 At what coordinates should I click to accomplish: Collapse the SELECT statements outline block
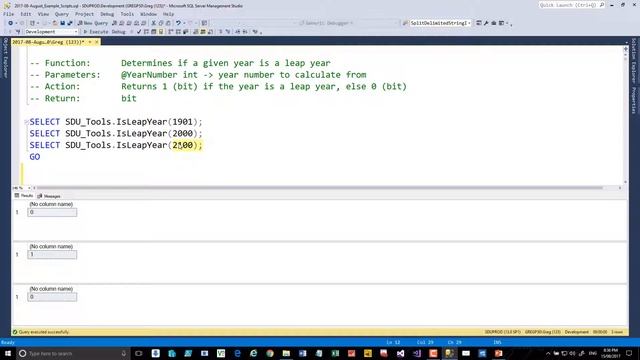26,122
